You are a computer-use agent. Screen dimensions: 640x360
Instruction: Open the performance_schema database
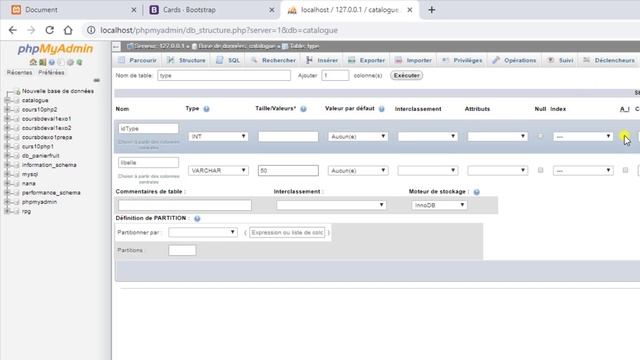51,193
